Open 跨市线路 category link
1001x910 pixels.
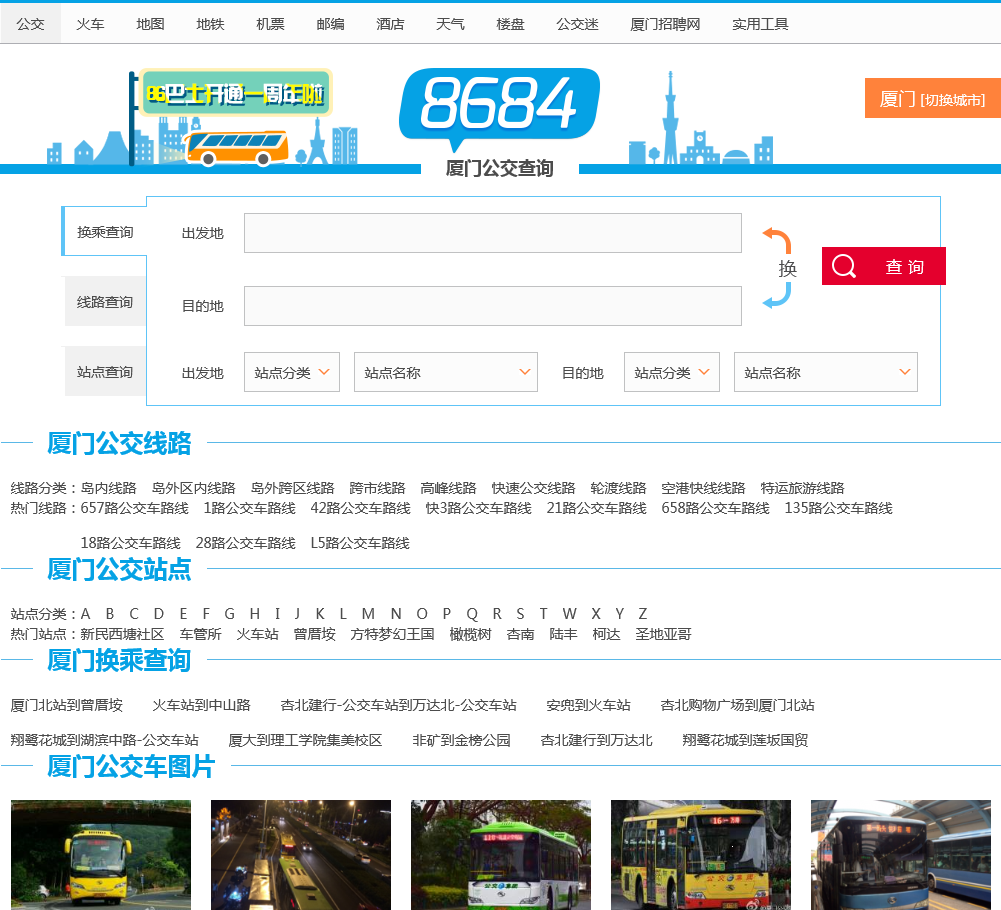tap(377, 488)
